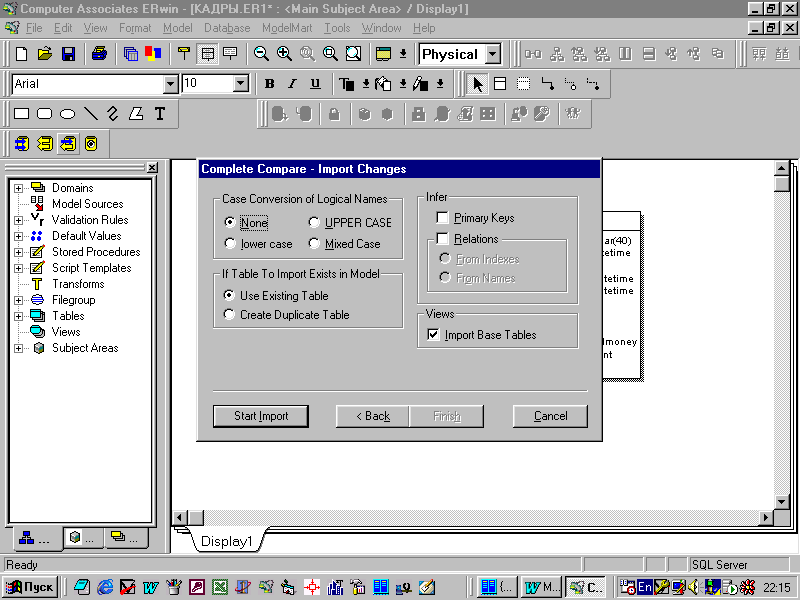Select the Text drawing tool
Screen dimensions: 800x600
pos(160,114)
